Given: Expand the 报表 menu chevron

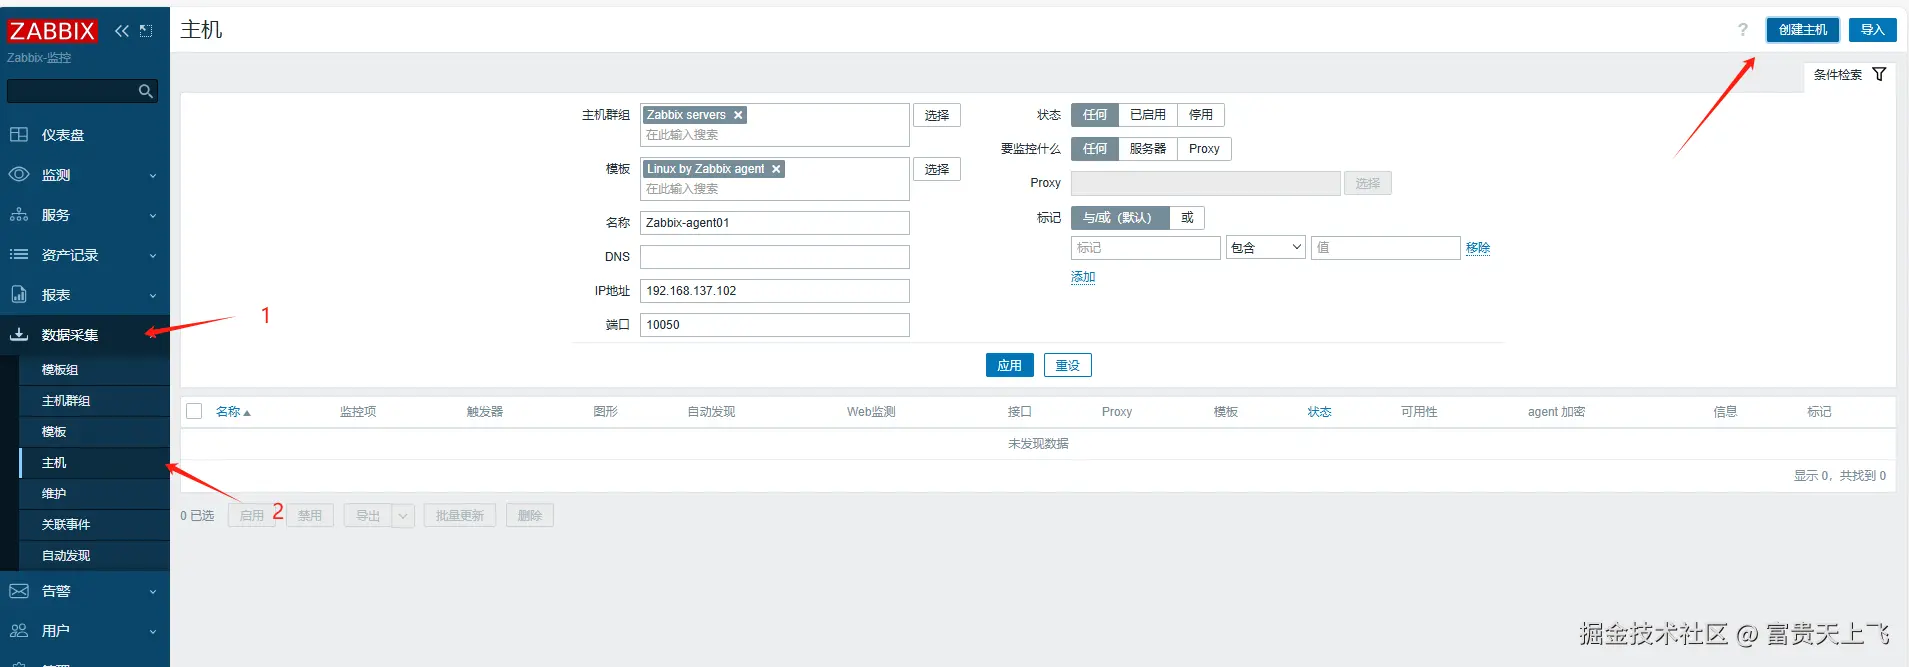Looking at the screenshot, I should (153, 296).
